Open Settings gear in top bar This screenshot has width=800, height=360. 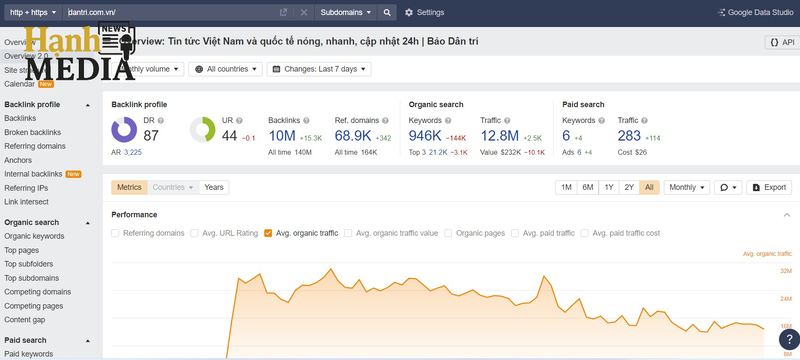(424, 12)
